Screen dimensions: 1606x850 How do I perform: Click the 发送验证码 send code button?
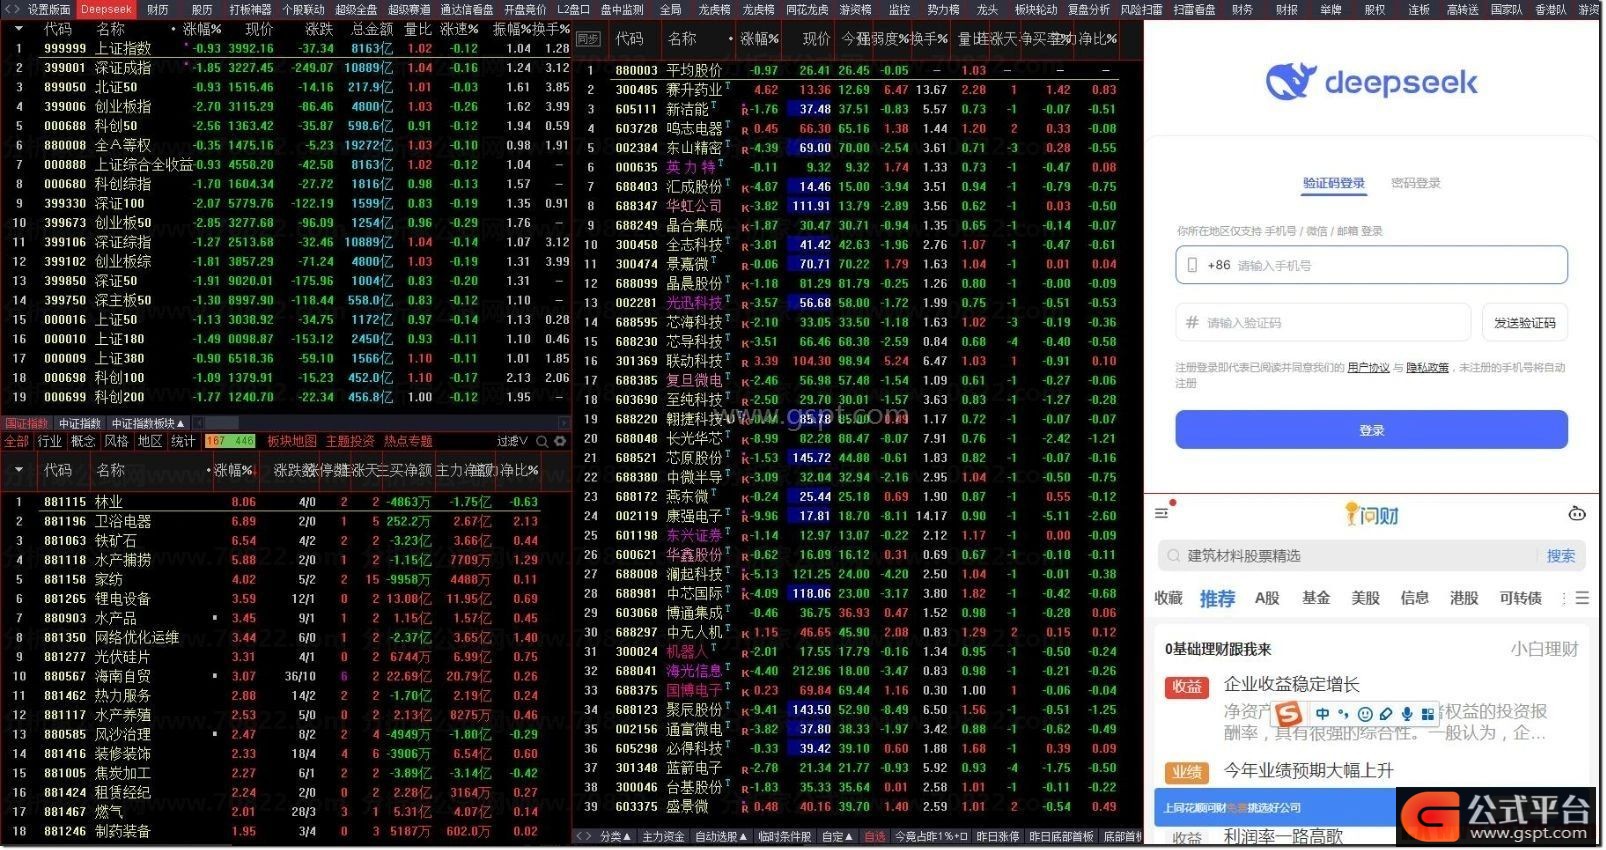[1524, 323]
